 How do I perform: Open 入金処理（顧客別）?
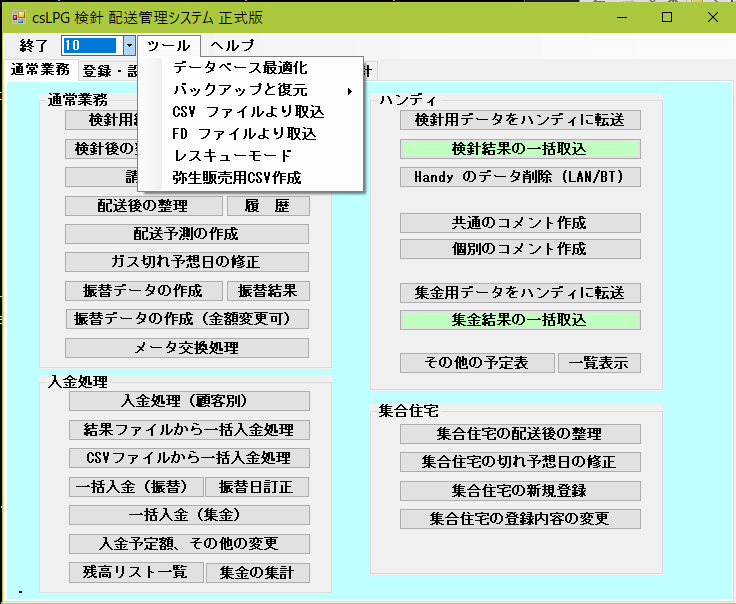point(187,401)
